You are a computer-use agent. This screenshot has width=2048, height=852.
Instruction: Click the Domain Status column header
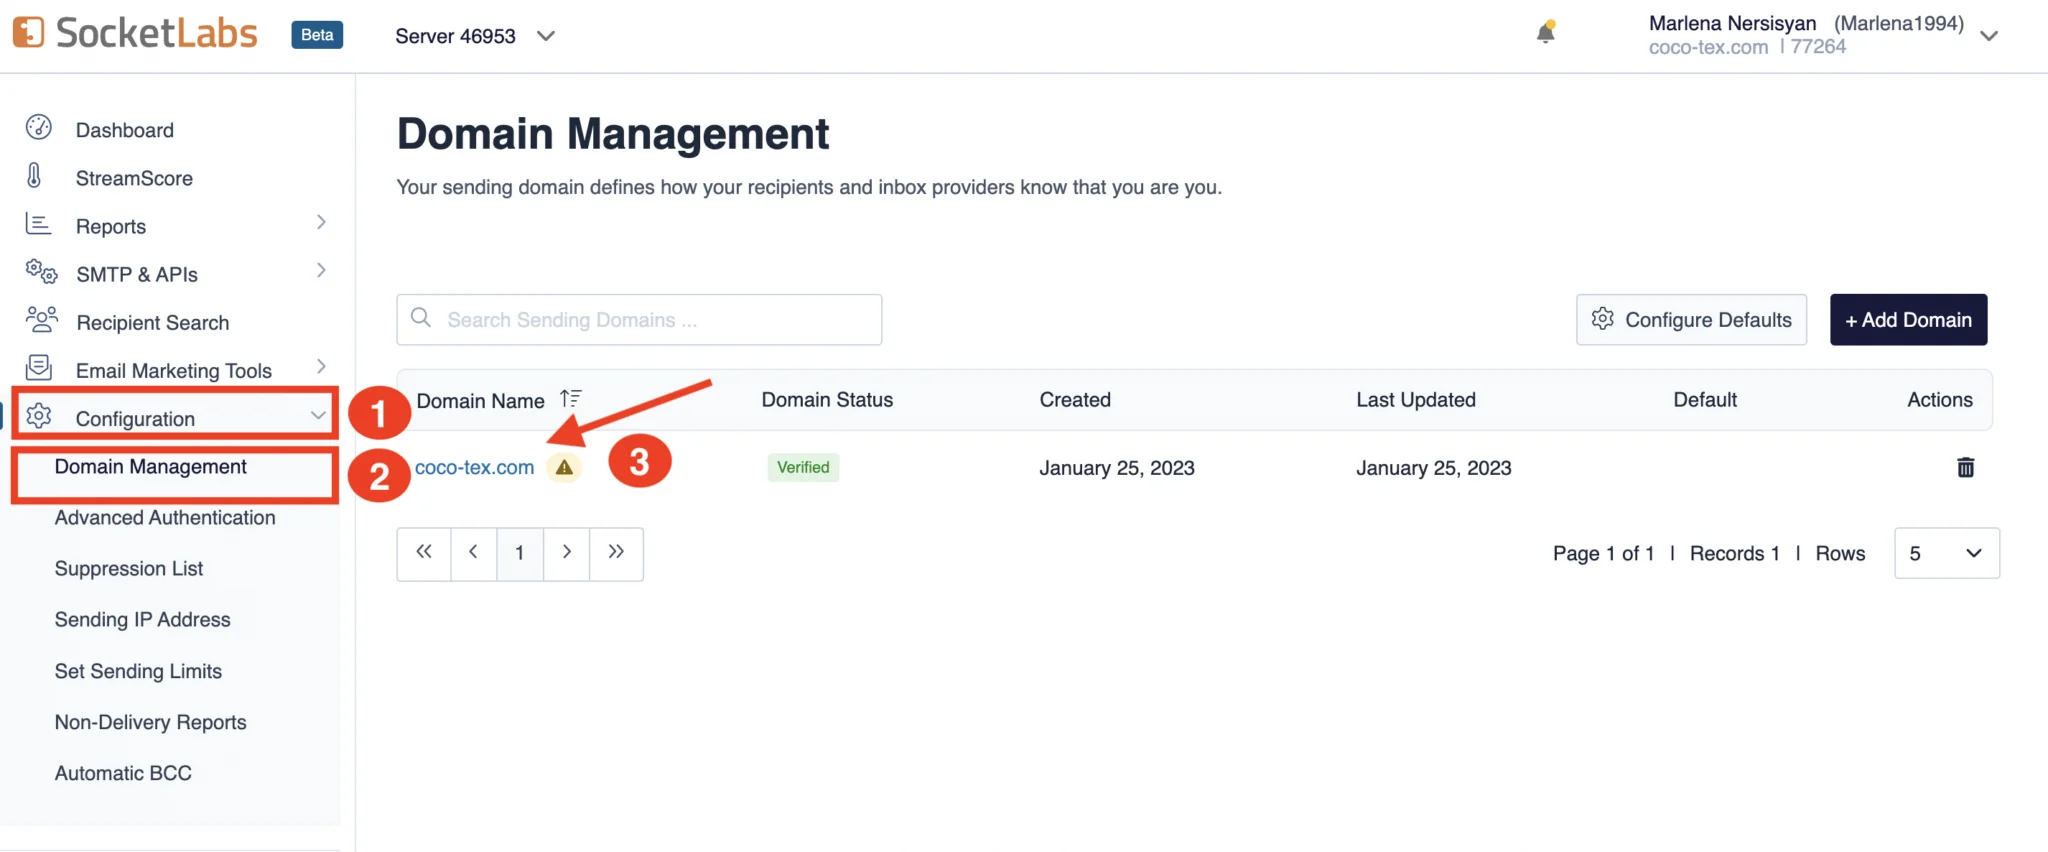(x=827, y=400)
